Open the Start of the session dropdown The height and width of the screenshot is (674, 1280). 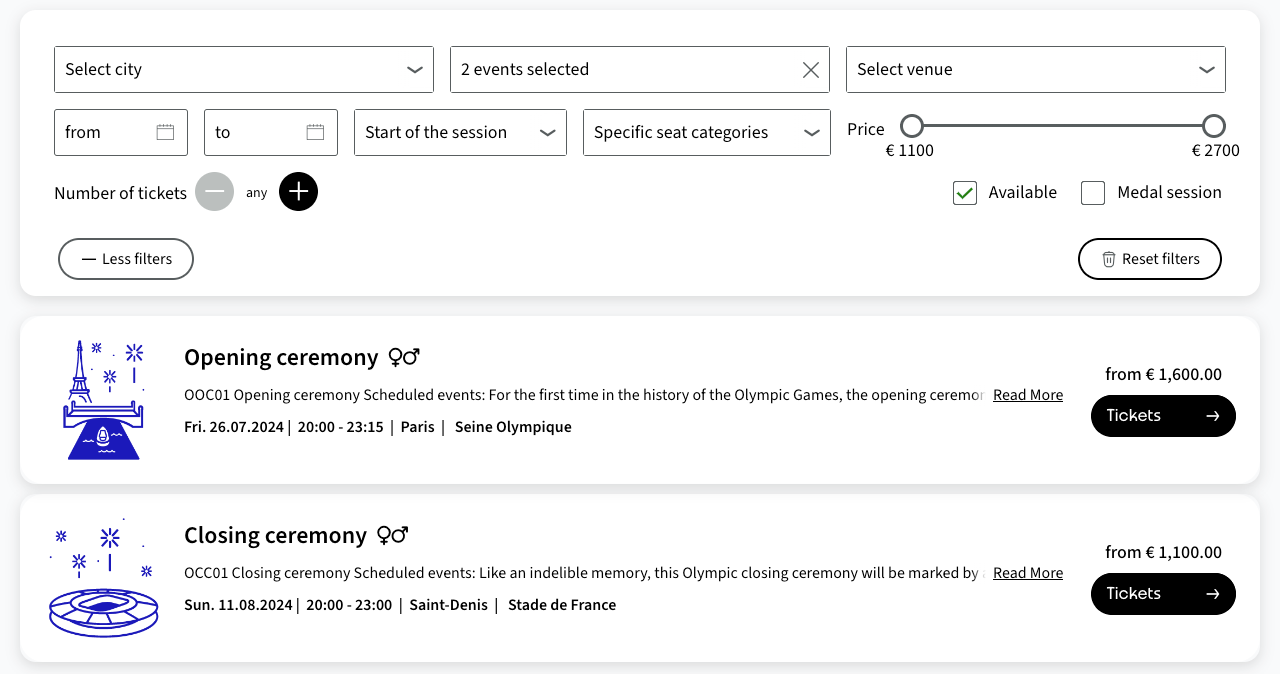point(460,132)
